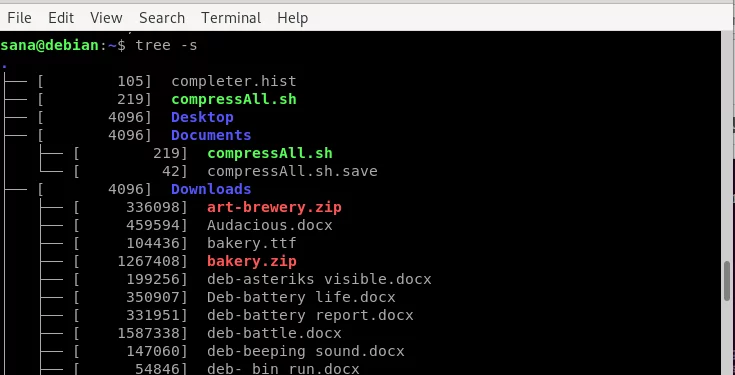Click the Audacious.docx file name
Image resolution: width=735 pixels, height=375 pixels.
click(x=270, y=225)
